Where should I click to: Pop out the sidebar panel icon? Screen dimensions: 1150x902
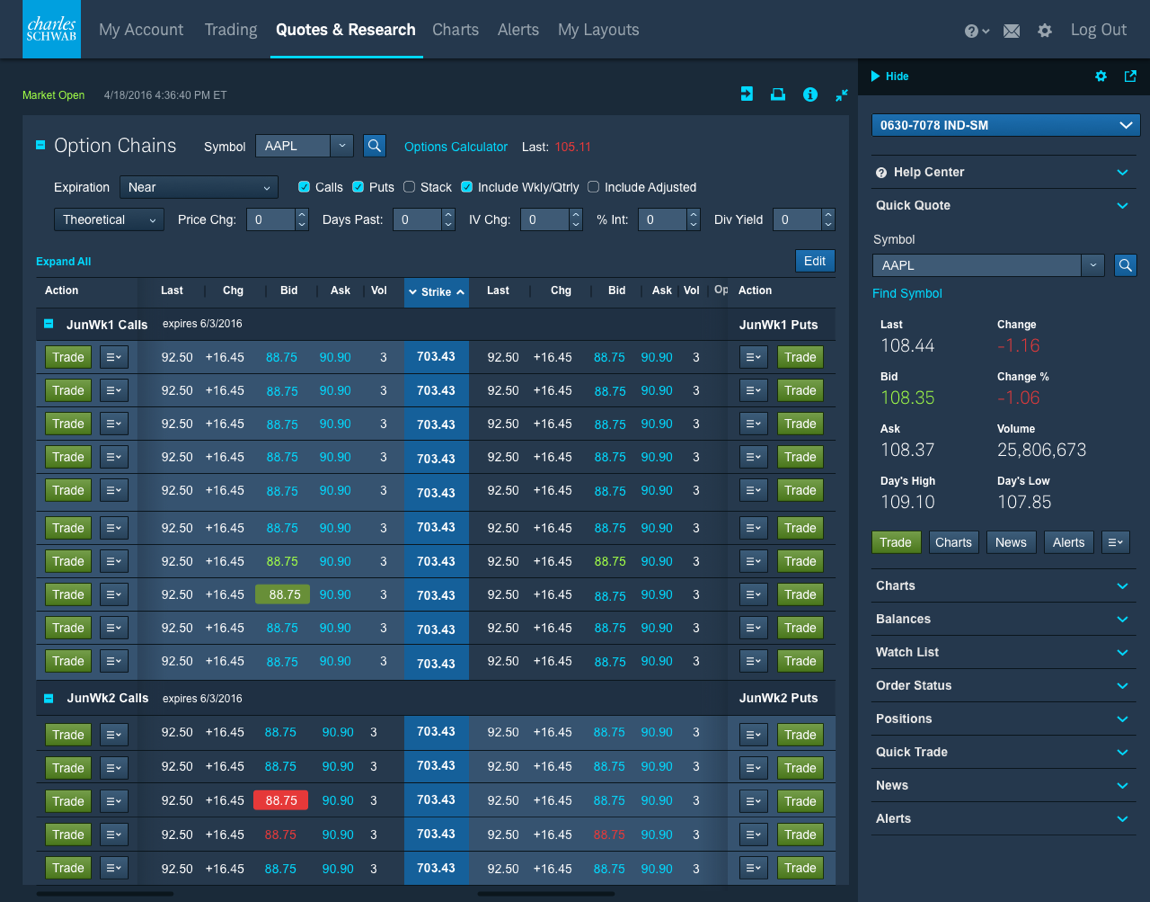point(1130,76)
